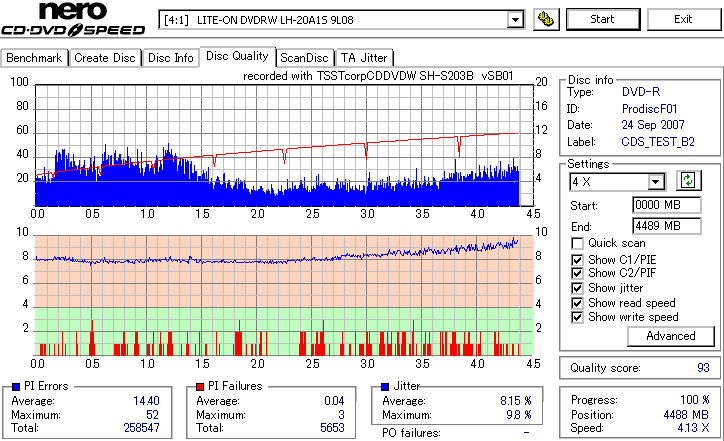Click Jitter maximum 9.8 %

point(519,415)
